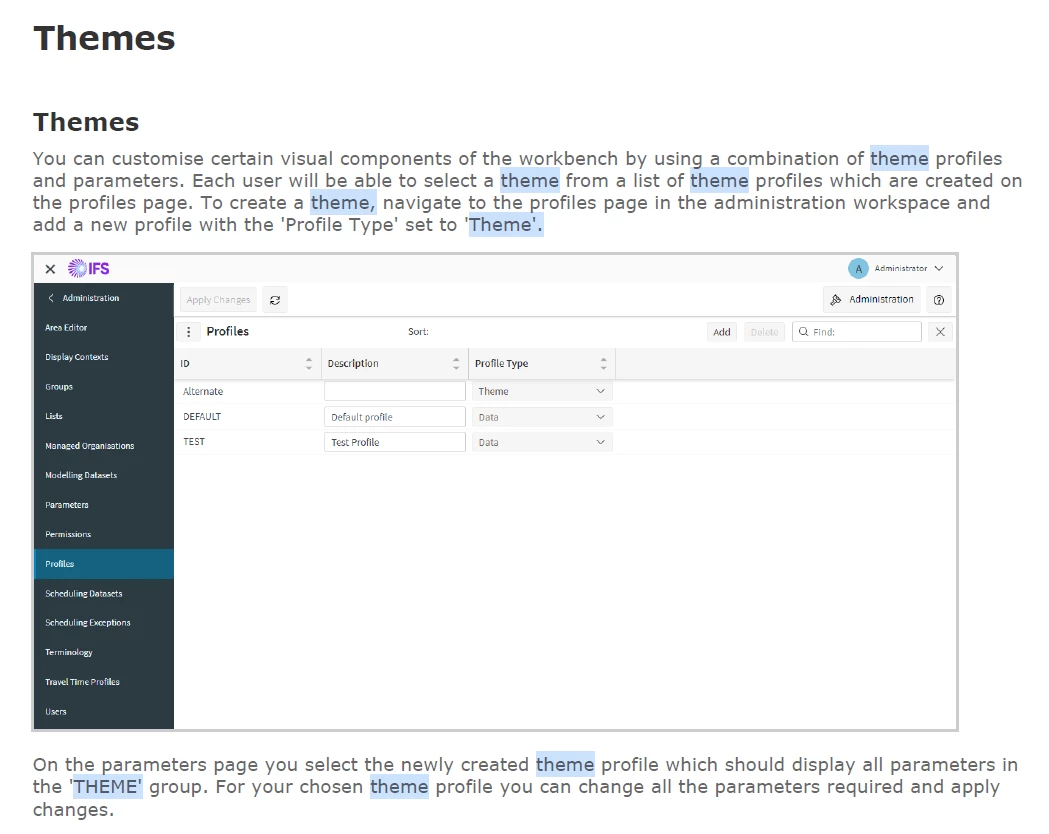Select Profiles in the sidebar
The height and width of the screenshot is (834, 1049).
point(104,564)
